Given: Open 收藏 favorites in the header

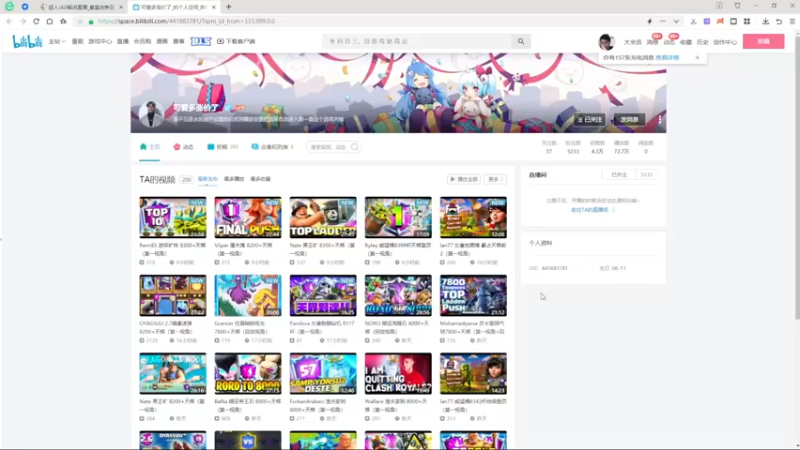Looking at the screenshot, I should click(686, 42).
